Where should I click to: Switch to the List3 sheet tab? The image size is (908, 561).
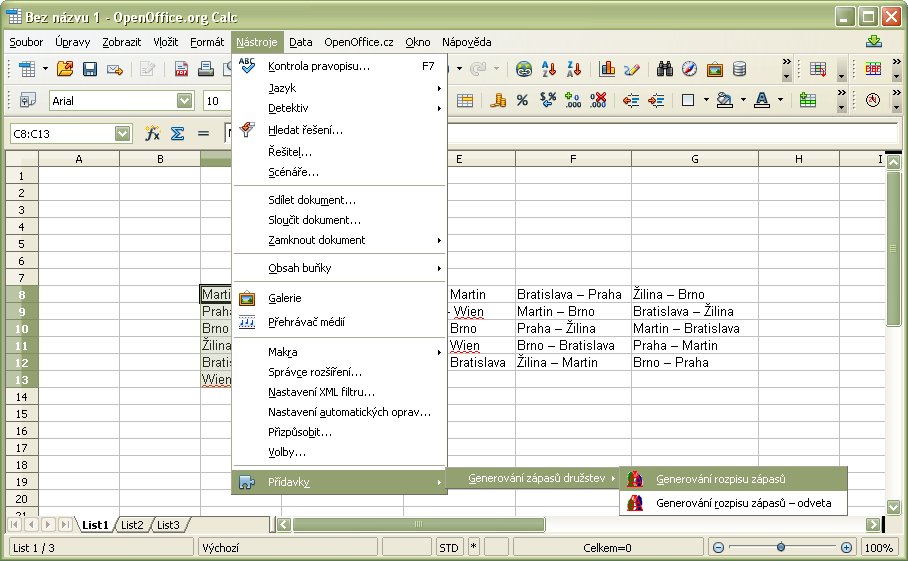click(x=168, y=525)
